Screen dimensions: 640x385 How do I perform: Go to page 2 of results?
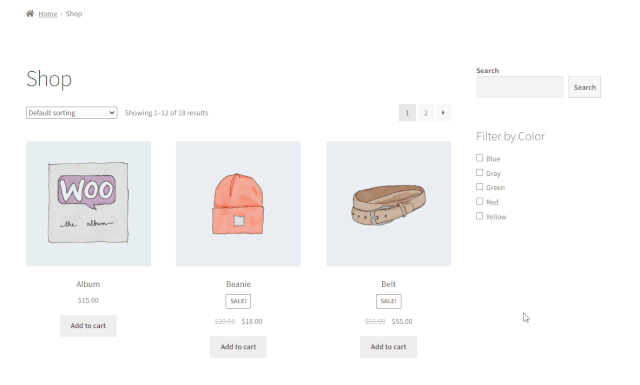point(426,113)
